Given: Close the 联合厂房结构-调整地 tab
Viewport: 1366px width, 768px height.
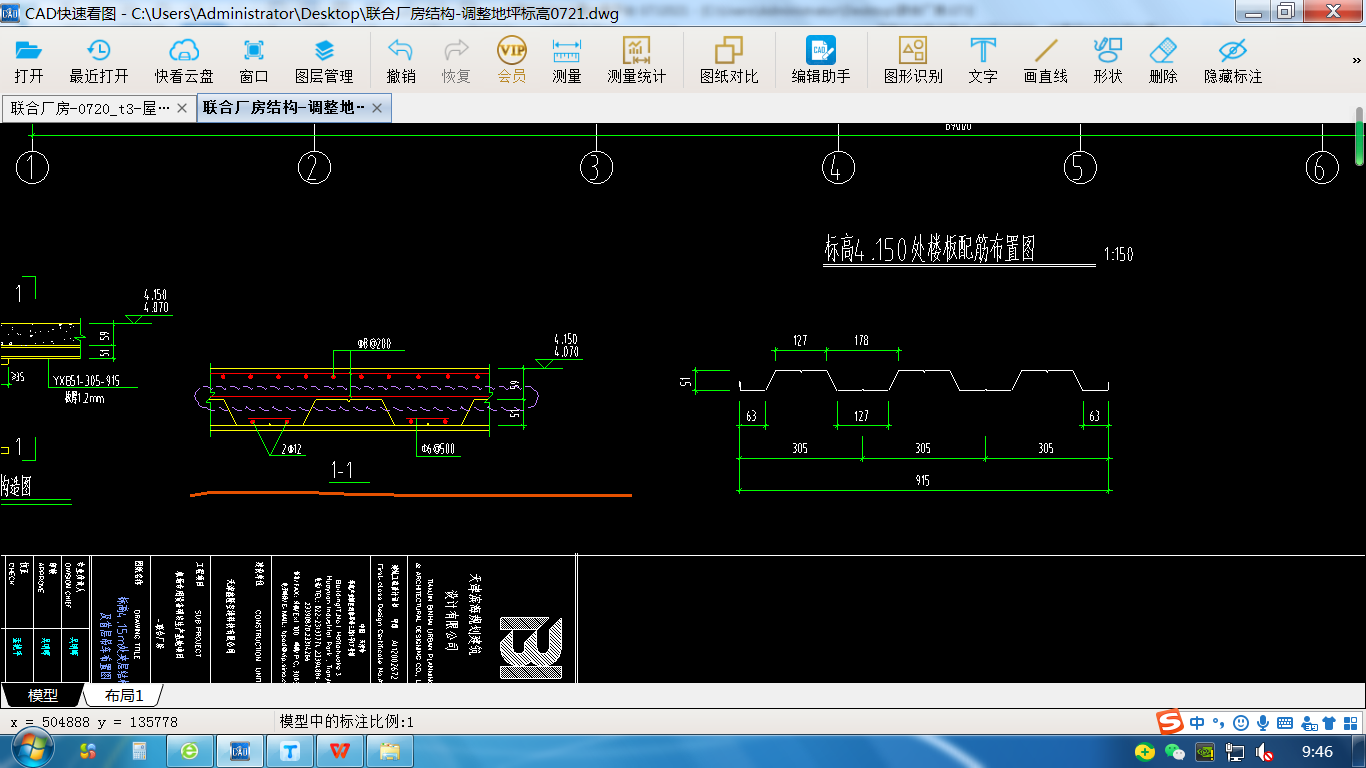Looking at the screenshot, I should pyautogui.click(x=376, y=108).
